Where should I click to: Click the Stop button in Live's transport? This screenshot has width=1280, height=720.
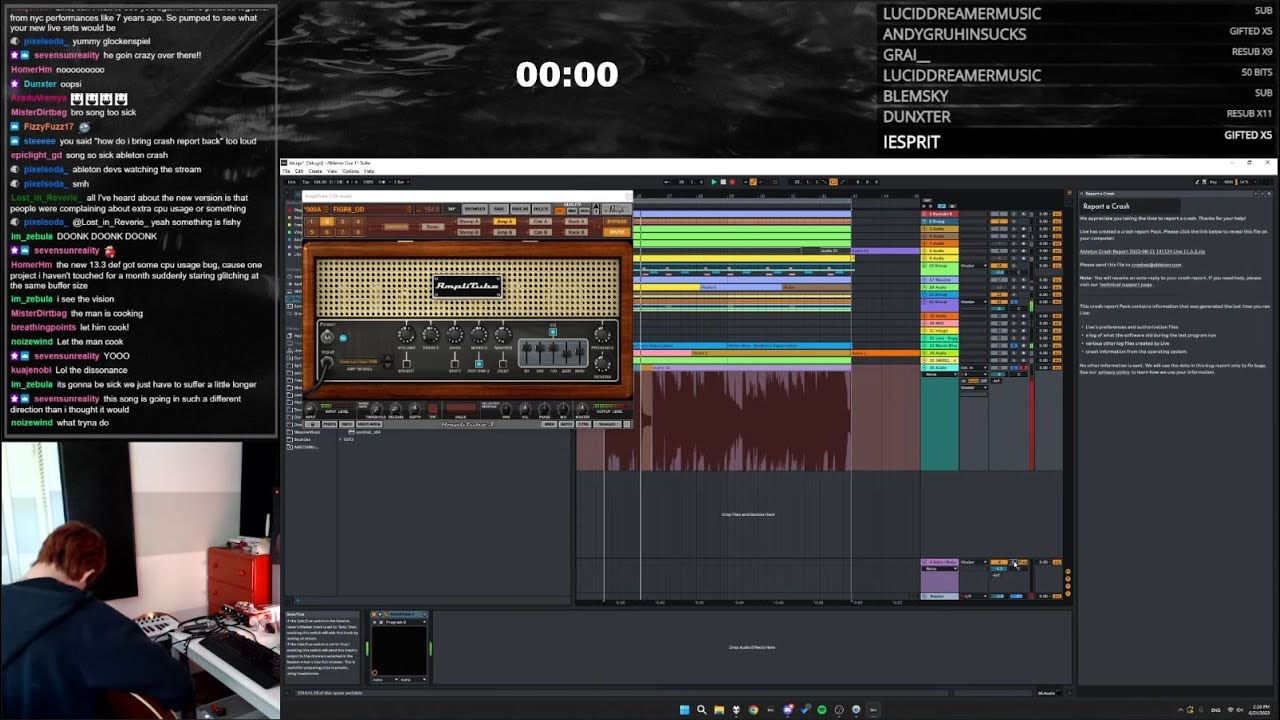[x=723, y=182]
